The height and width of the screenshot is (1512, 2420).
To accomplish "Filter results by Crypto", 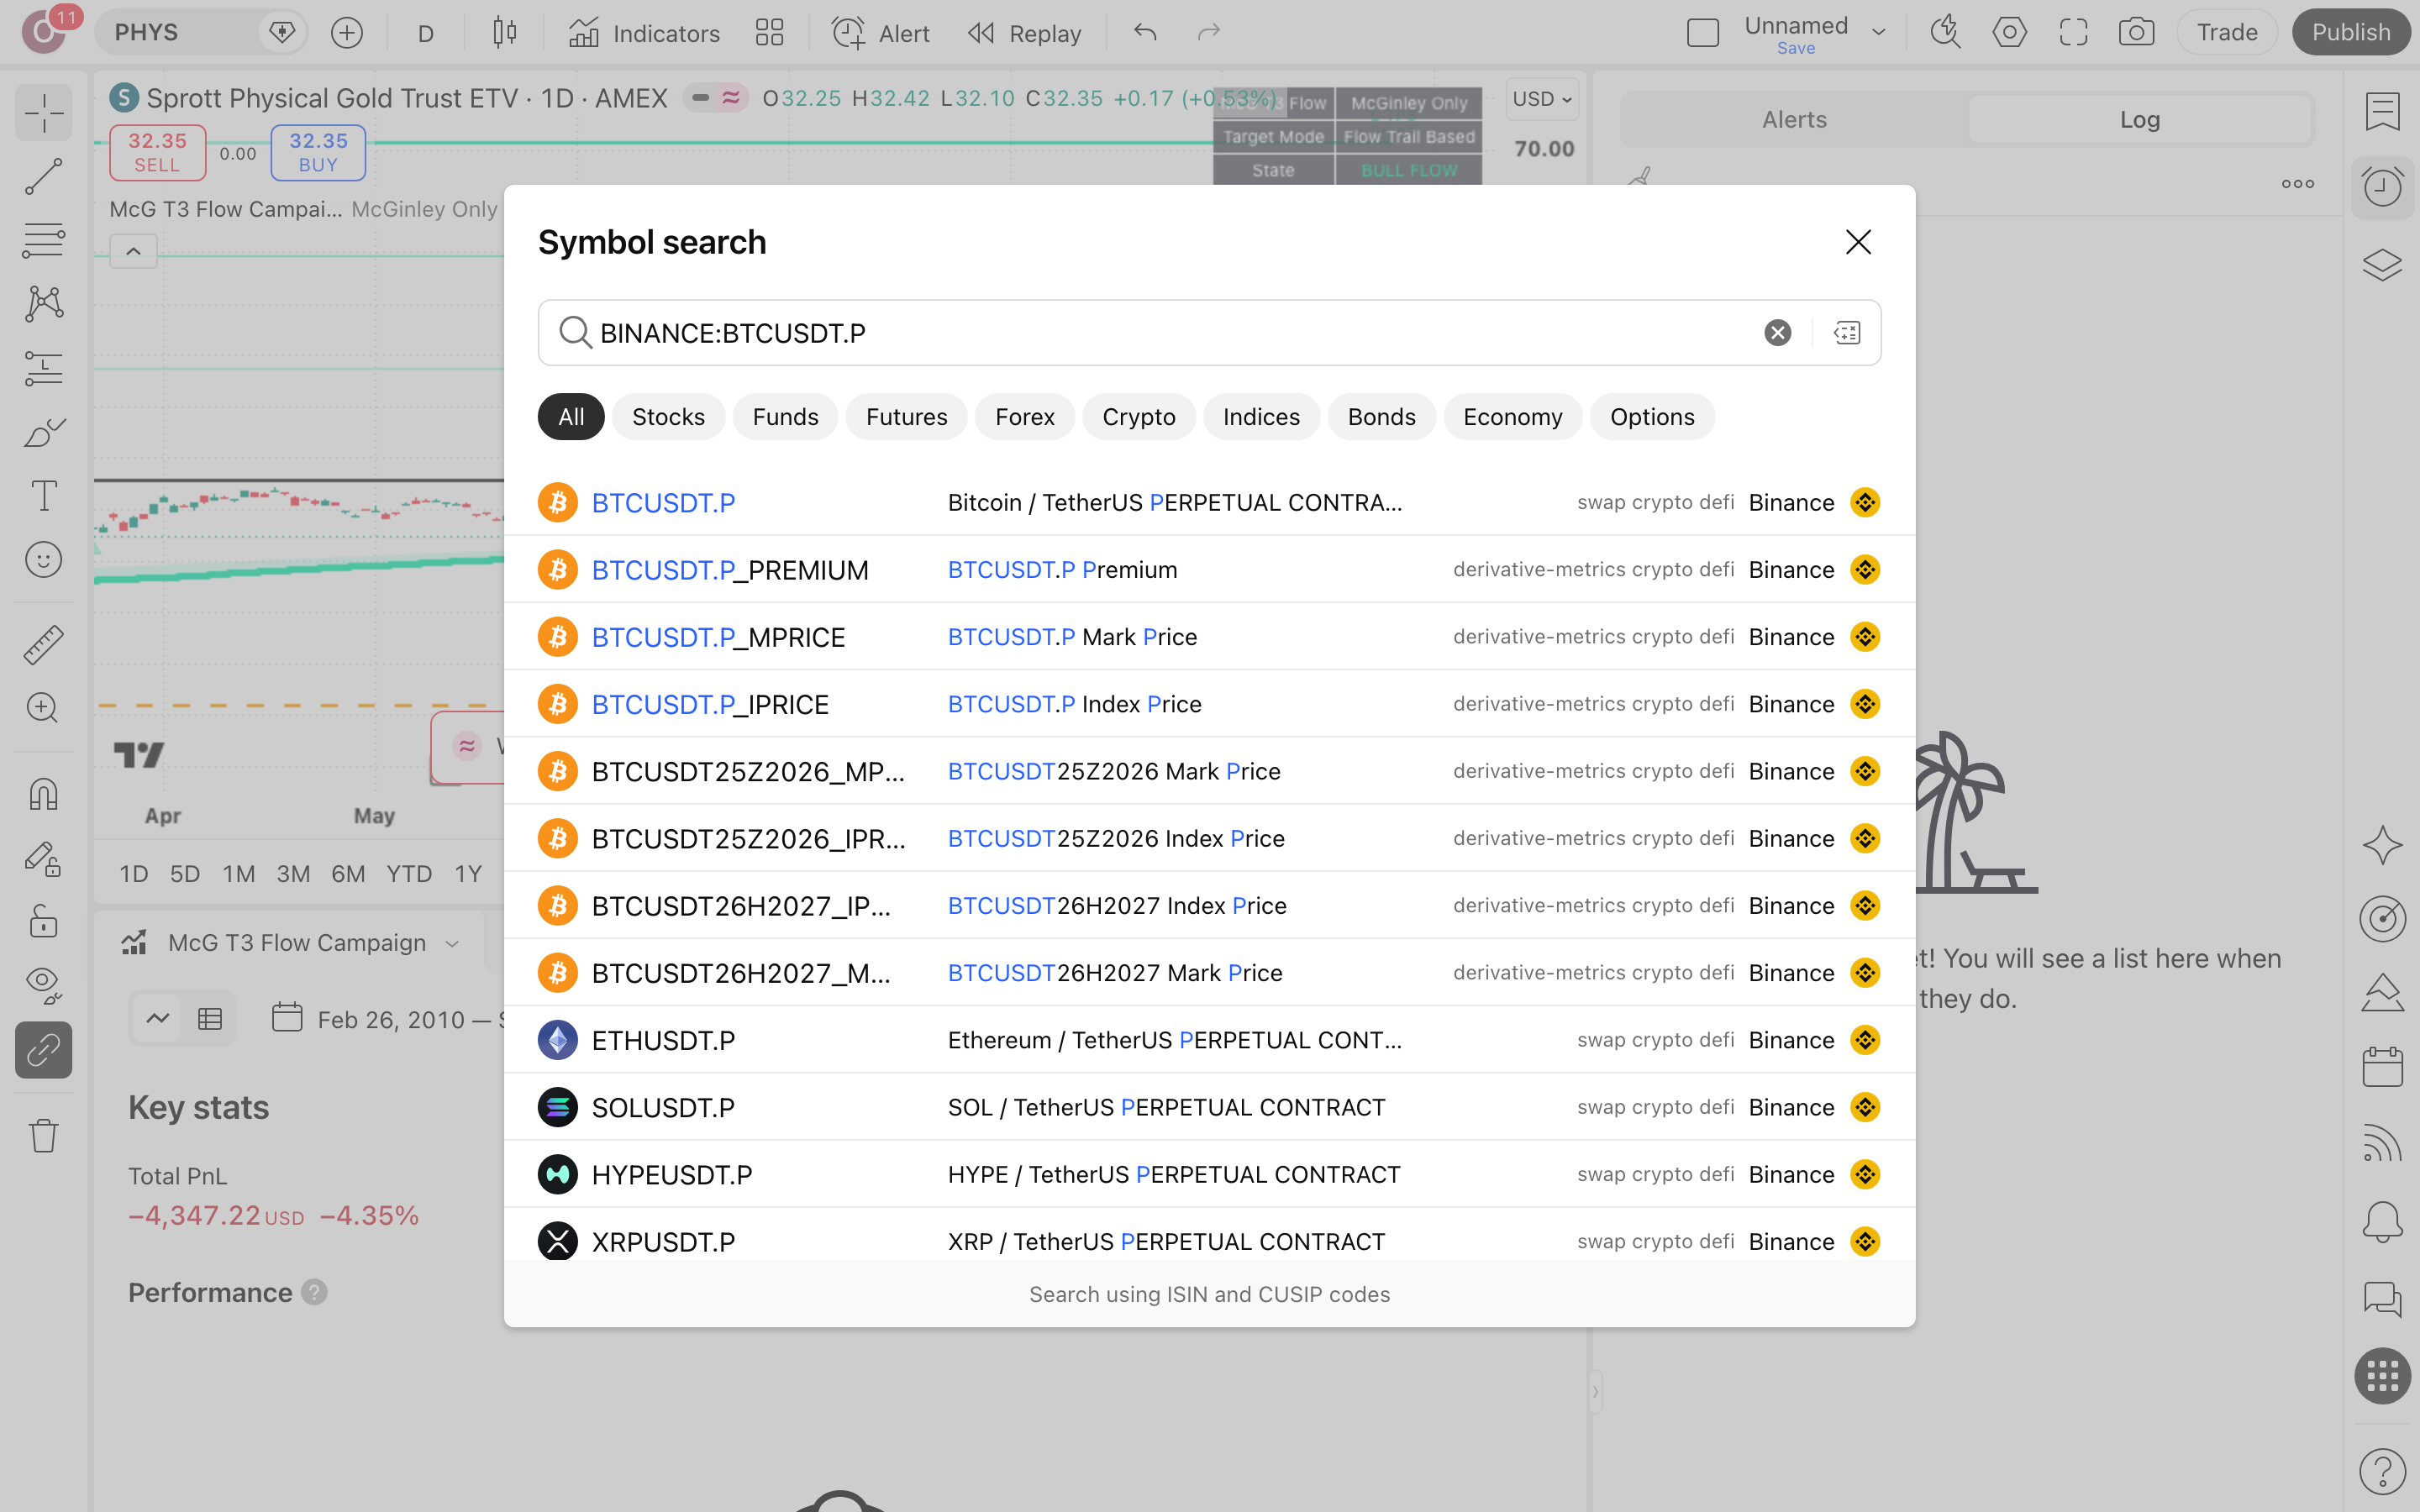I will coord(1138,417).
